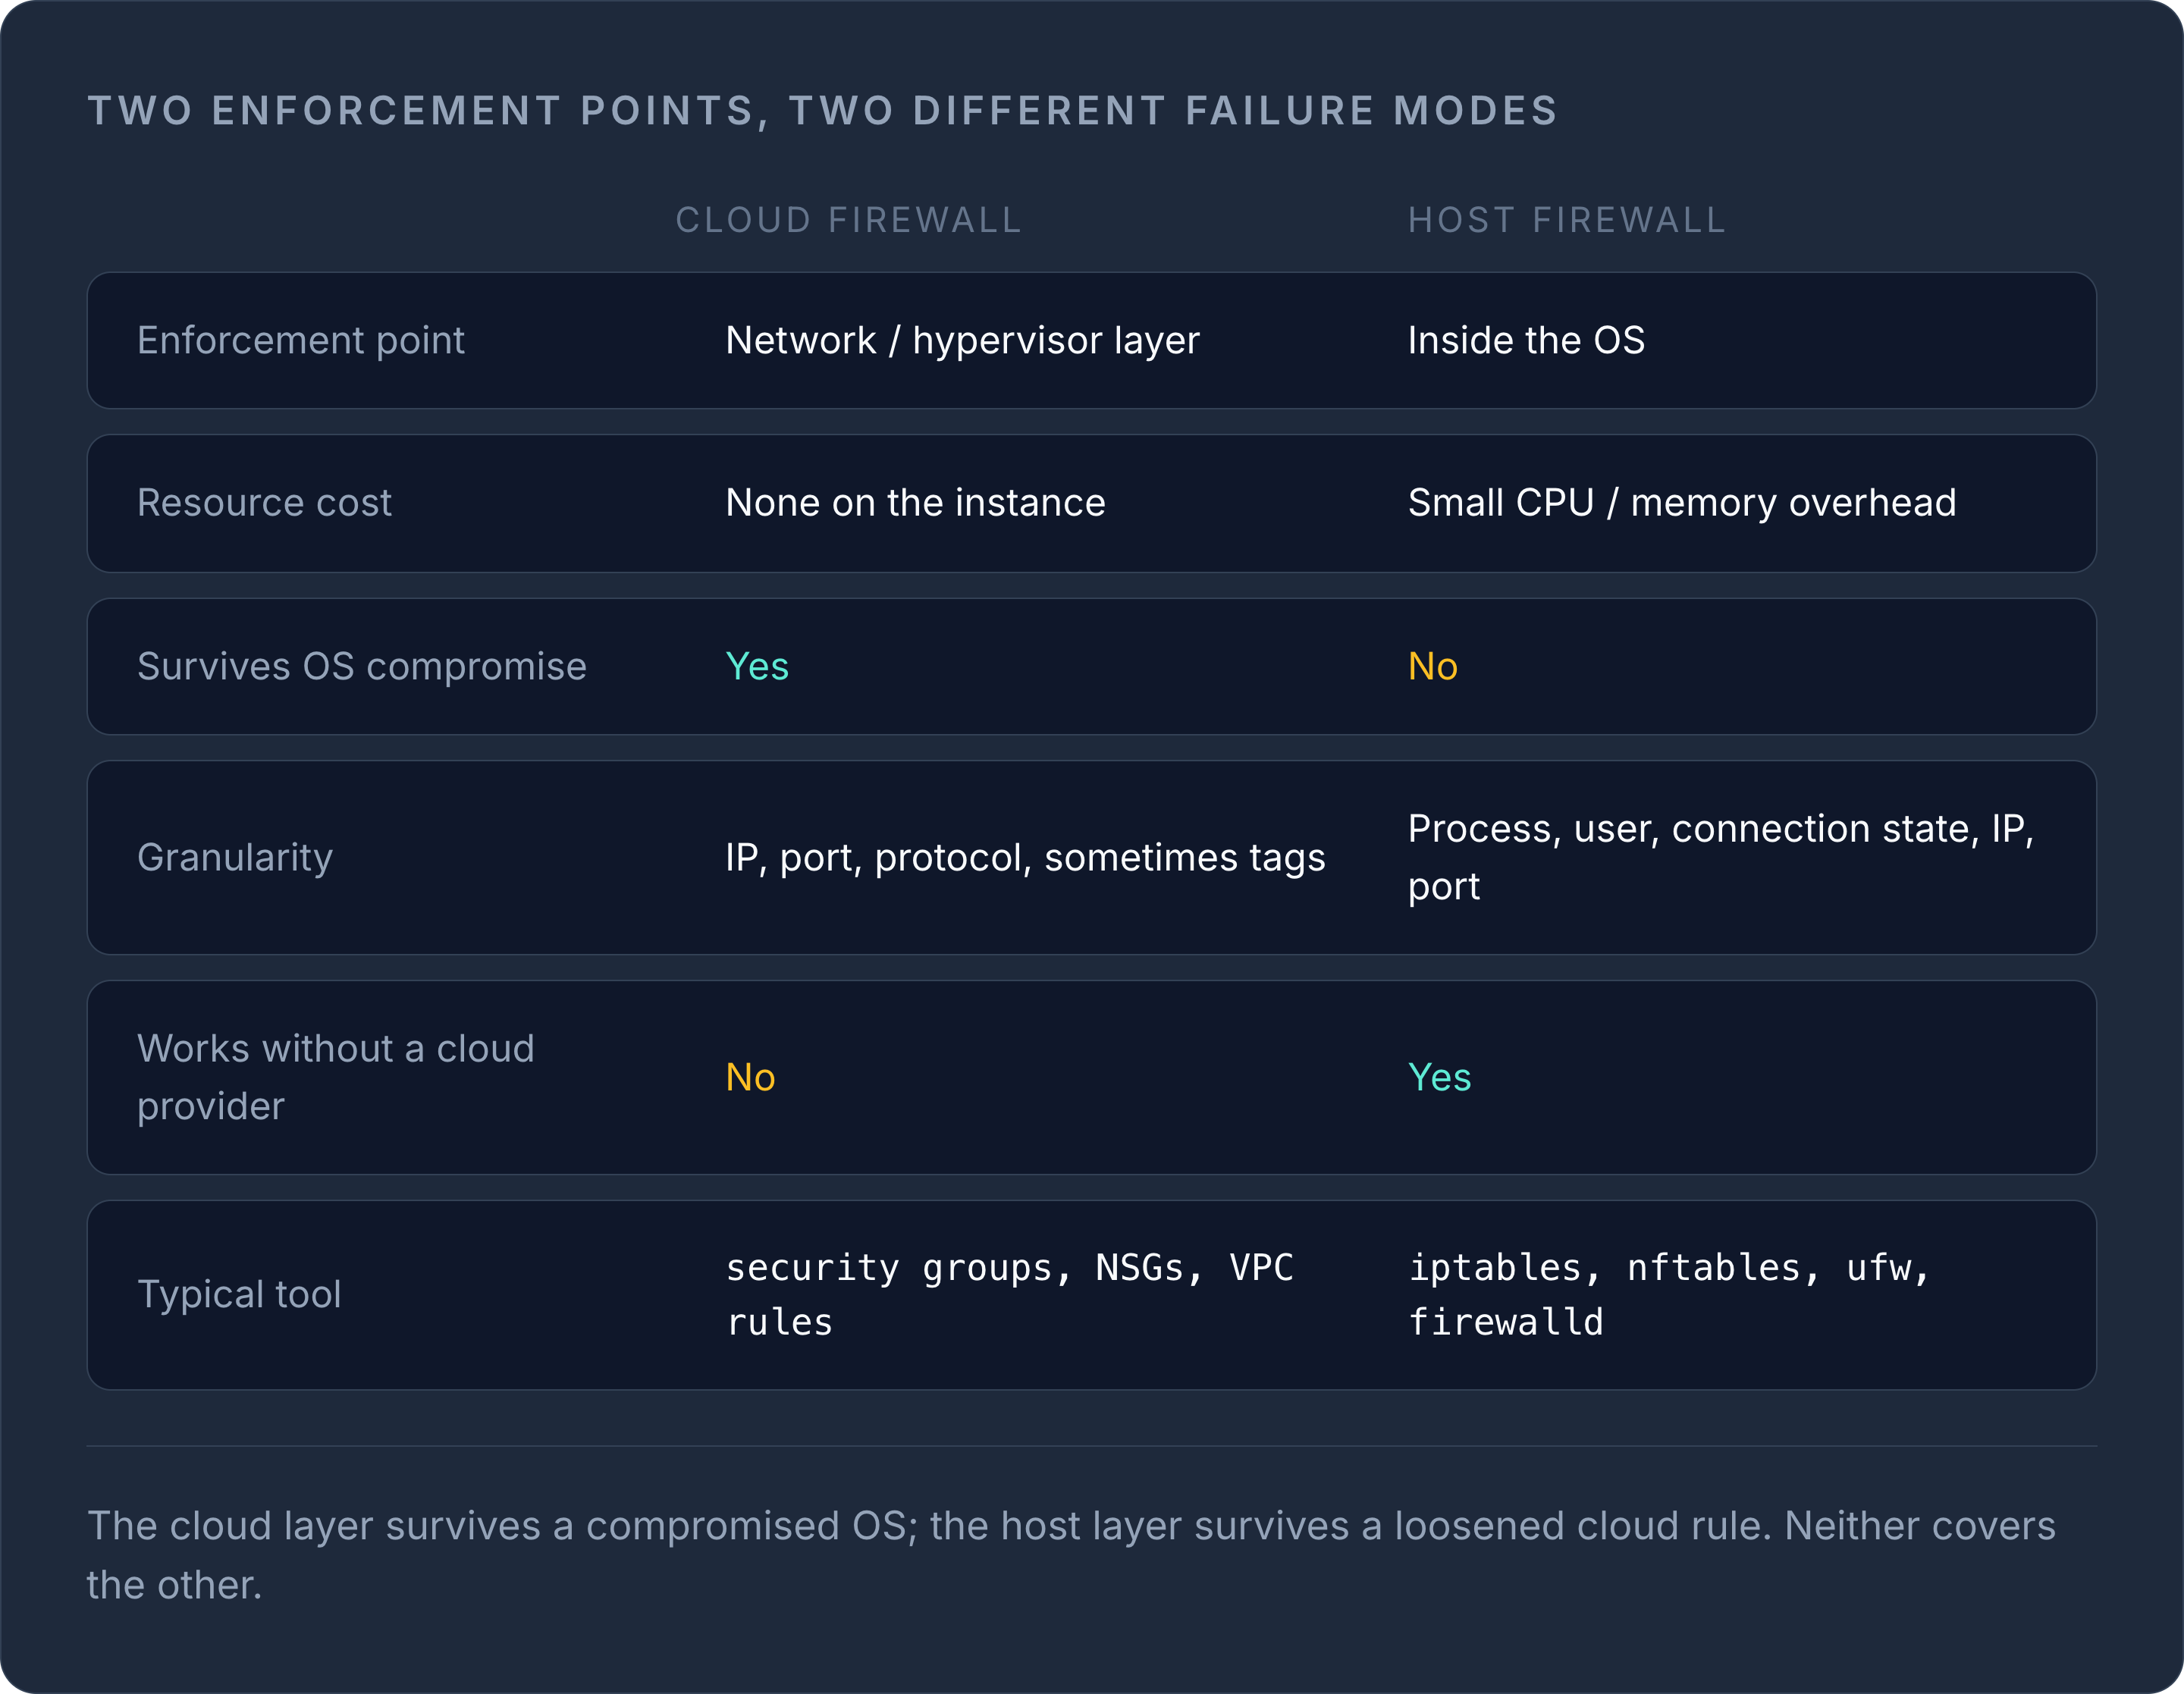Viewport: 2184px width, 1694px height.
Task: Click the table title heading
Action: pyautogui.click(x=823, y=111)
